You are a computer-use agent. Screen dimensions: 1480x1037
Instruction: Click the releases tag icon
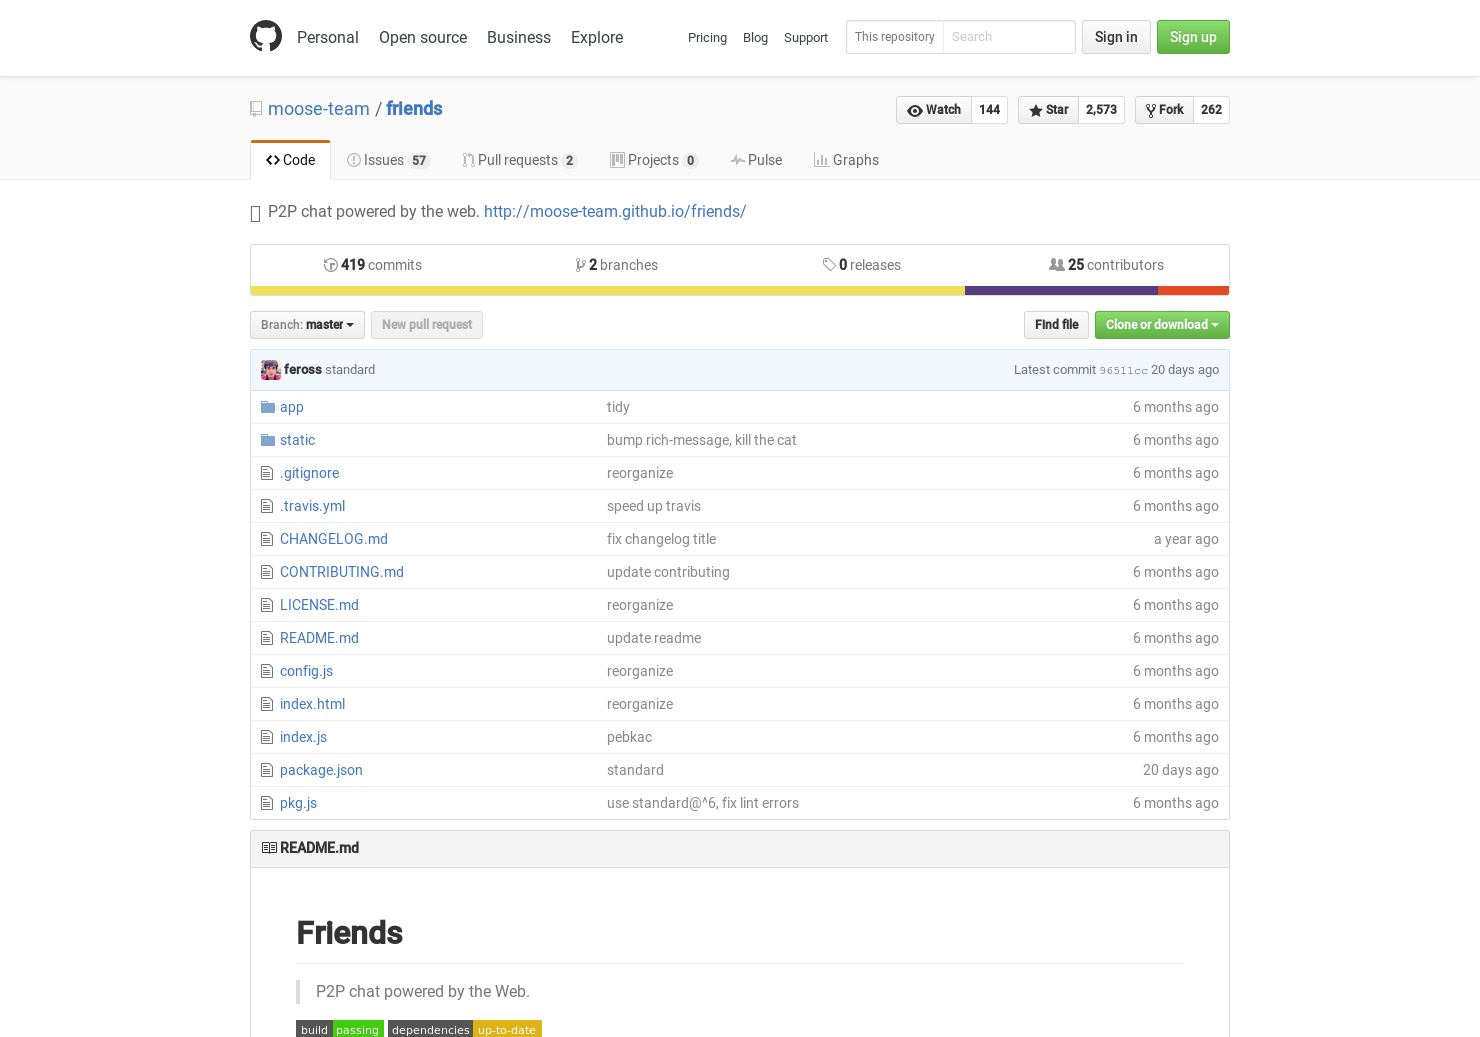(829, 265)
